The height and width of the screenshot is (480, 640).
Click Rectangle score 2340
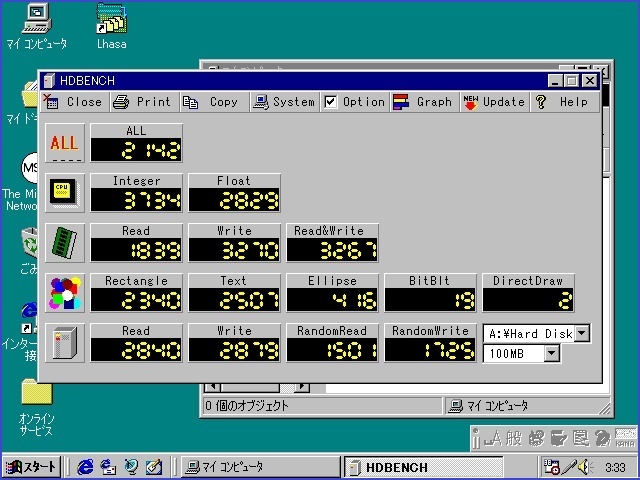(136, 300)
